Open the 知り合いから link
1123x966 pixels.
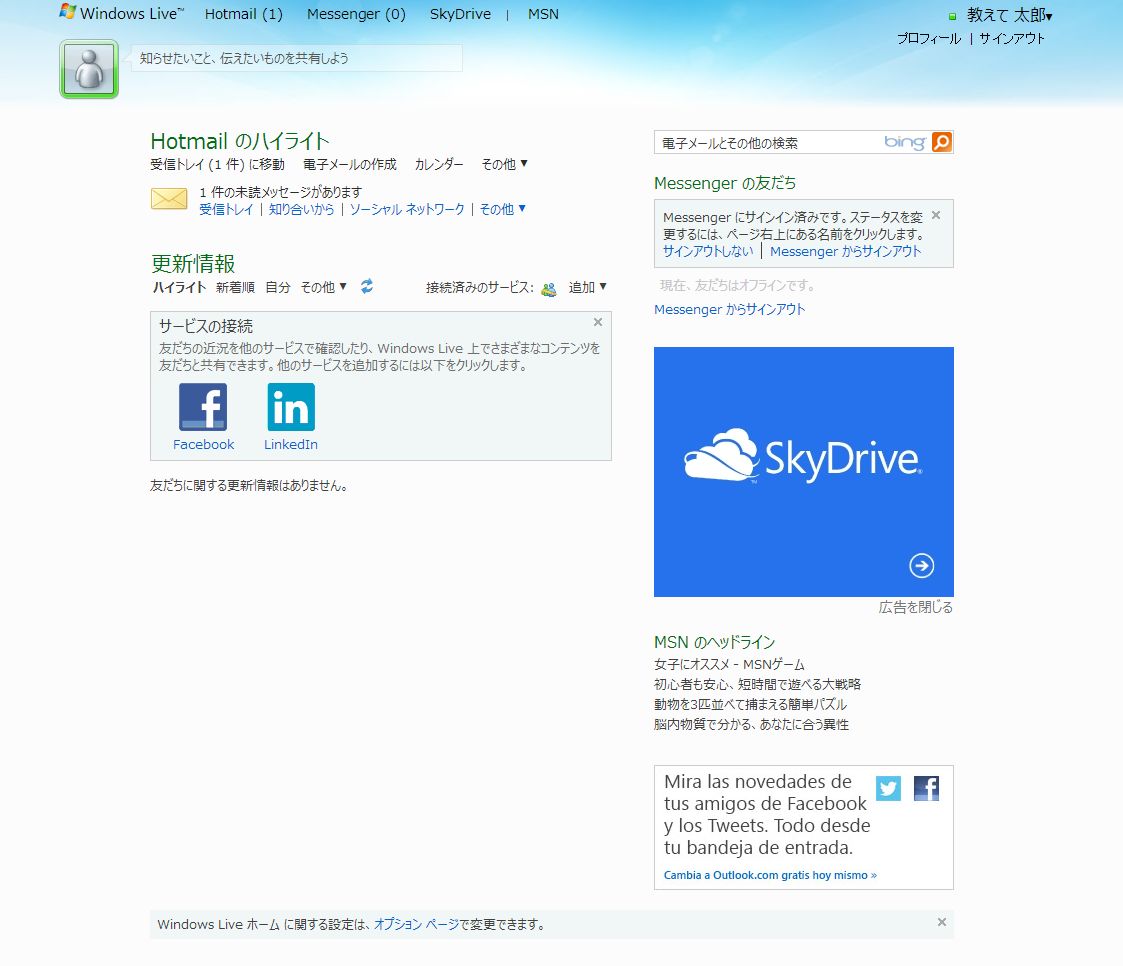pyautogui.click(x=301, y=209)
